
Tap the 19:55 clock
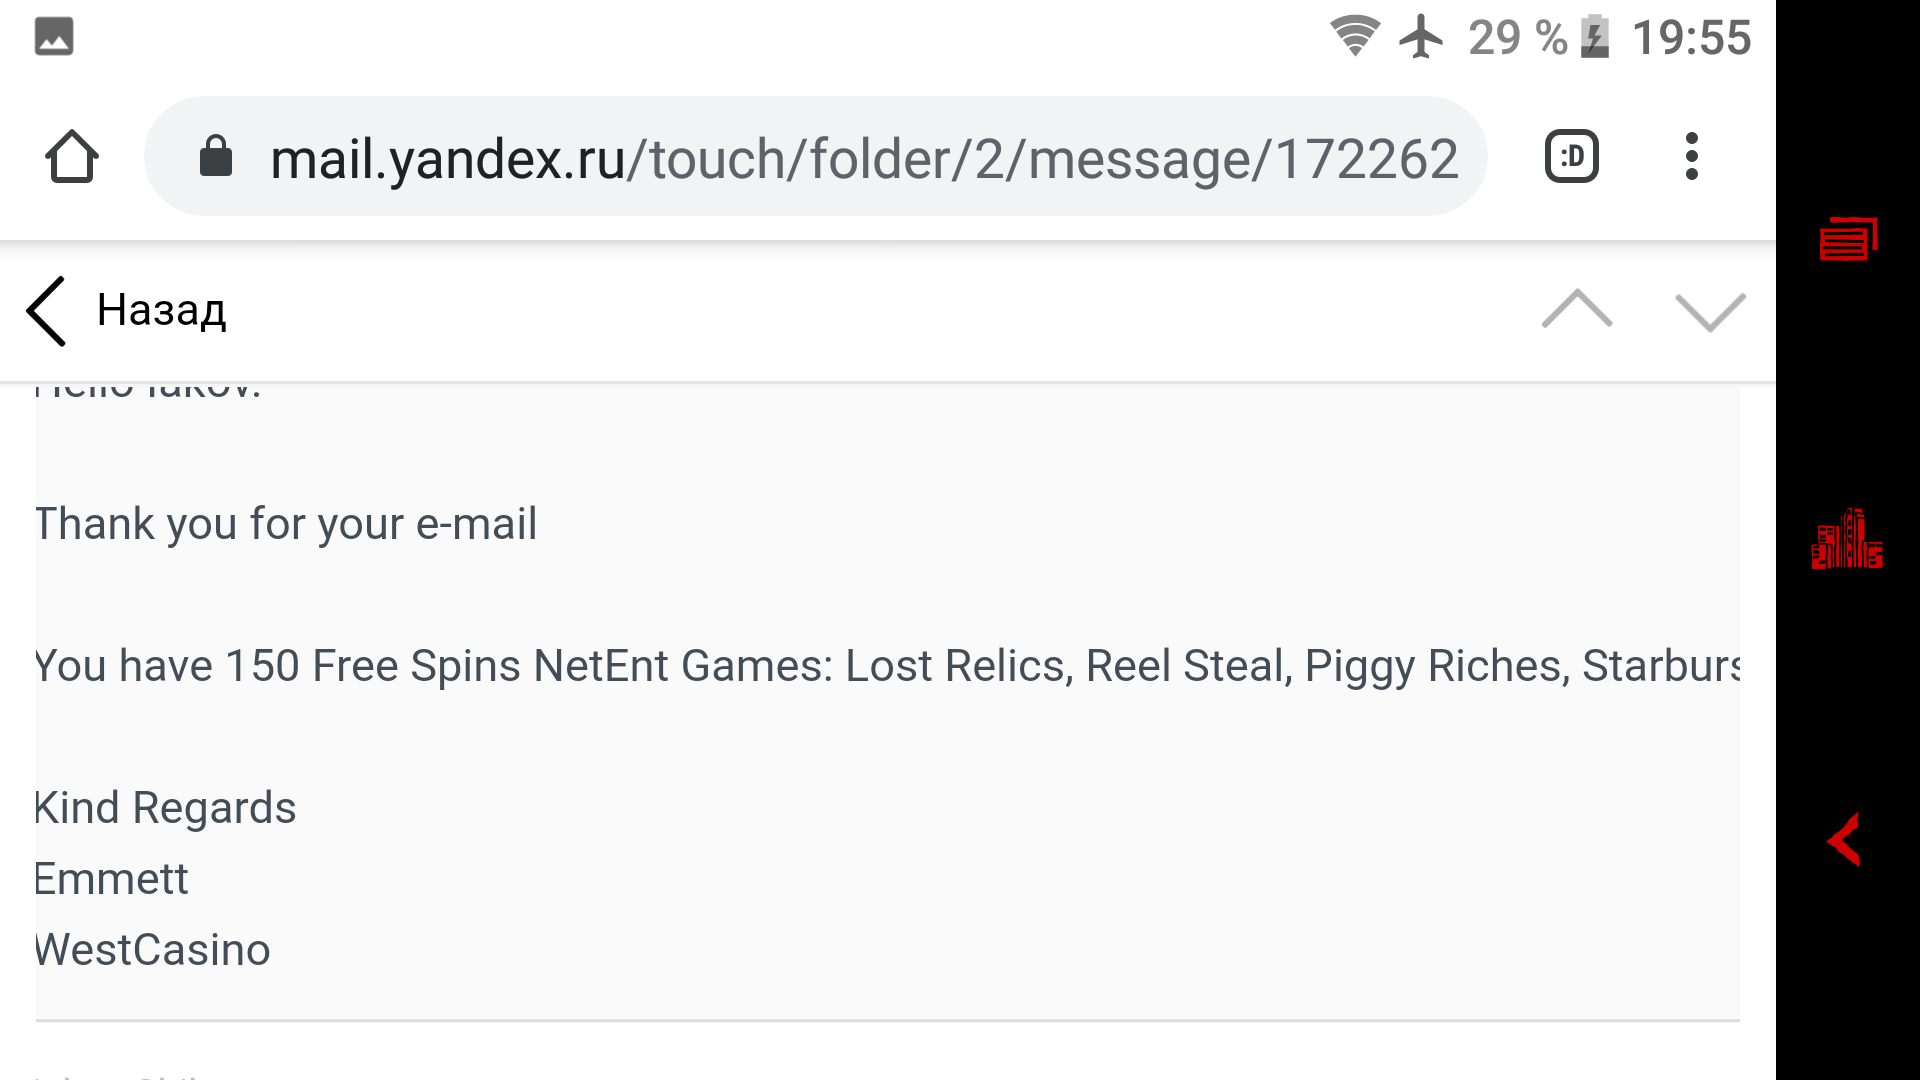click(x=1691, y=38)
